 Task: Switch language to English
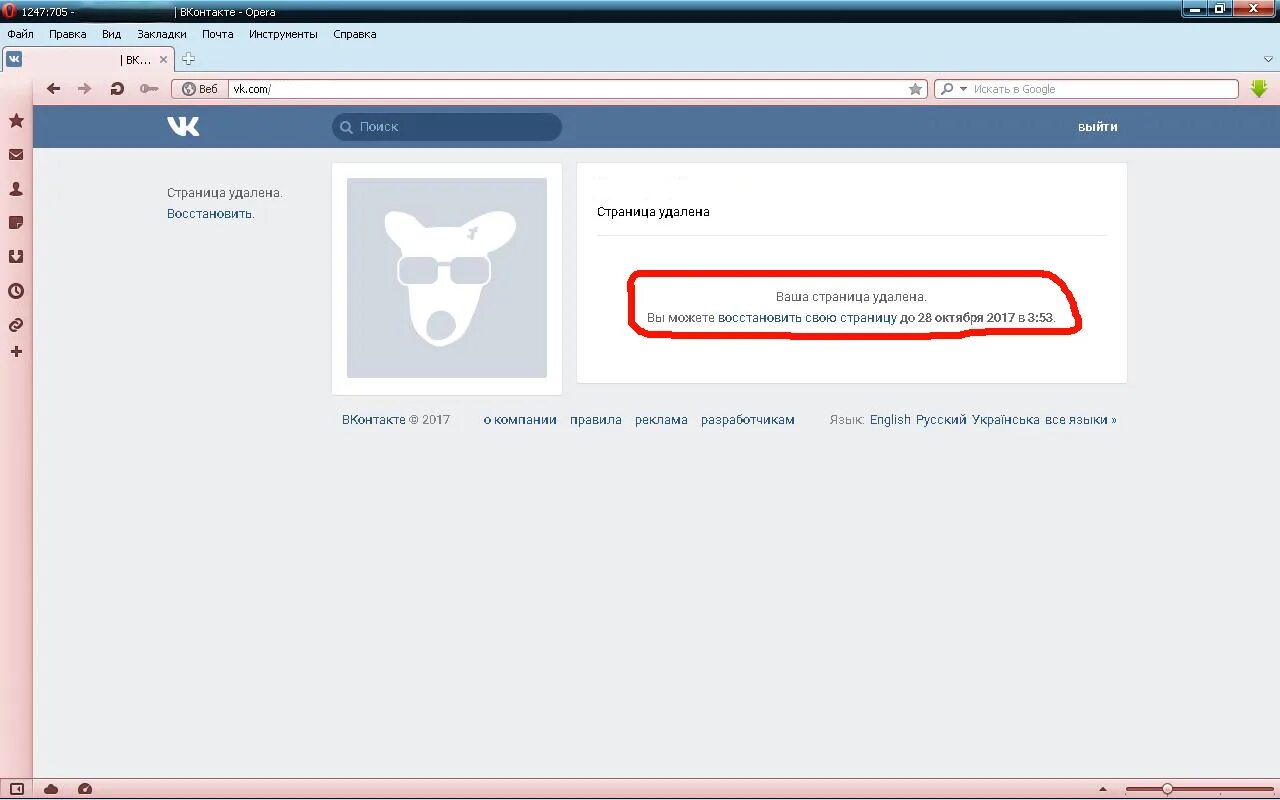(x=890, y=420)
